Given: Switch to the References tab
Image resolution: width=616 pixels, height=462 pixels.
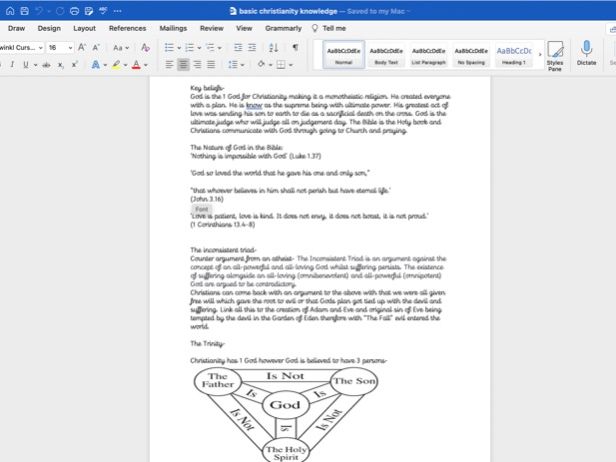Looking at the screenshot, I should [x=127, y=28].
